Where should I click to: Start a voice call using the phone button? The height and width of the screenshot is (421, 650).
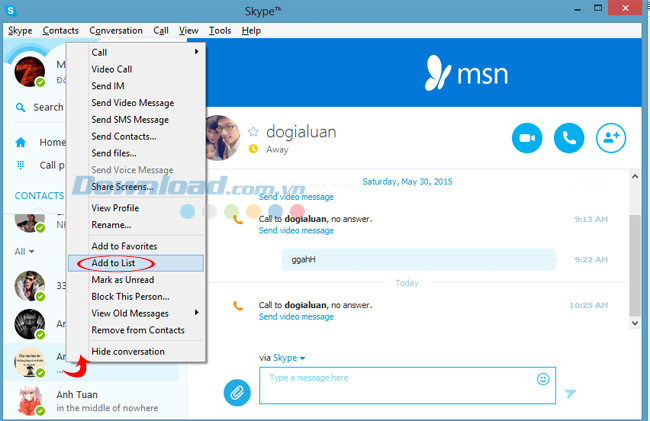tap(569, 138)
